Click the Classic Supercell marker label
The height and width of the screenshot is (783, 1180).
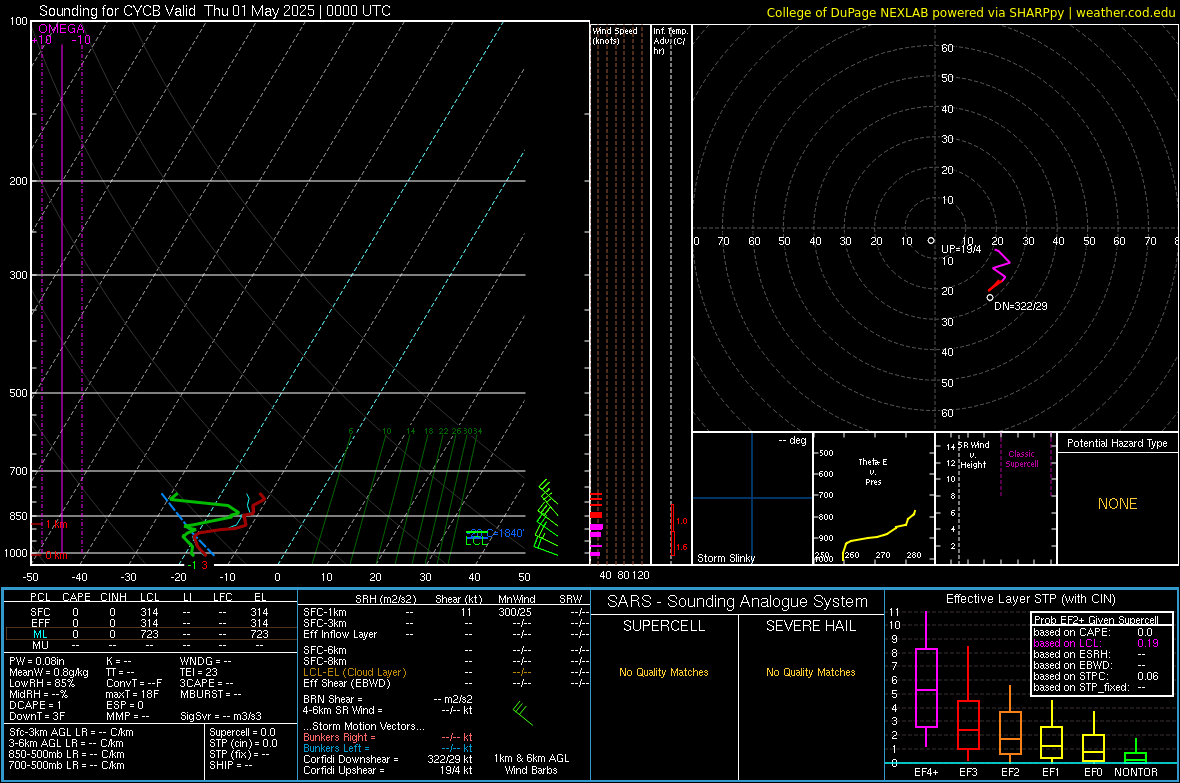[x=1022, y=459]
